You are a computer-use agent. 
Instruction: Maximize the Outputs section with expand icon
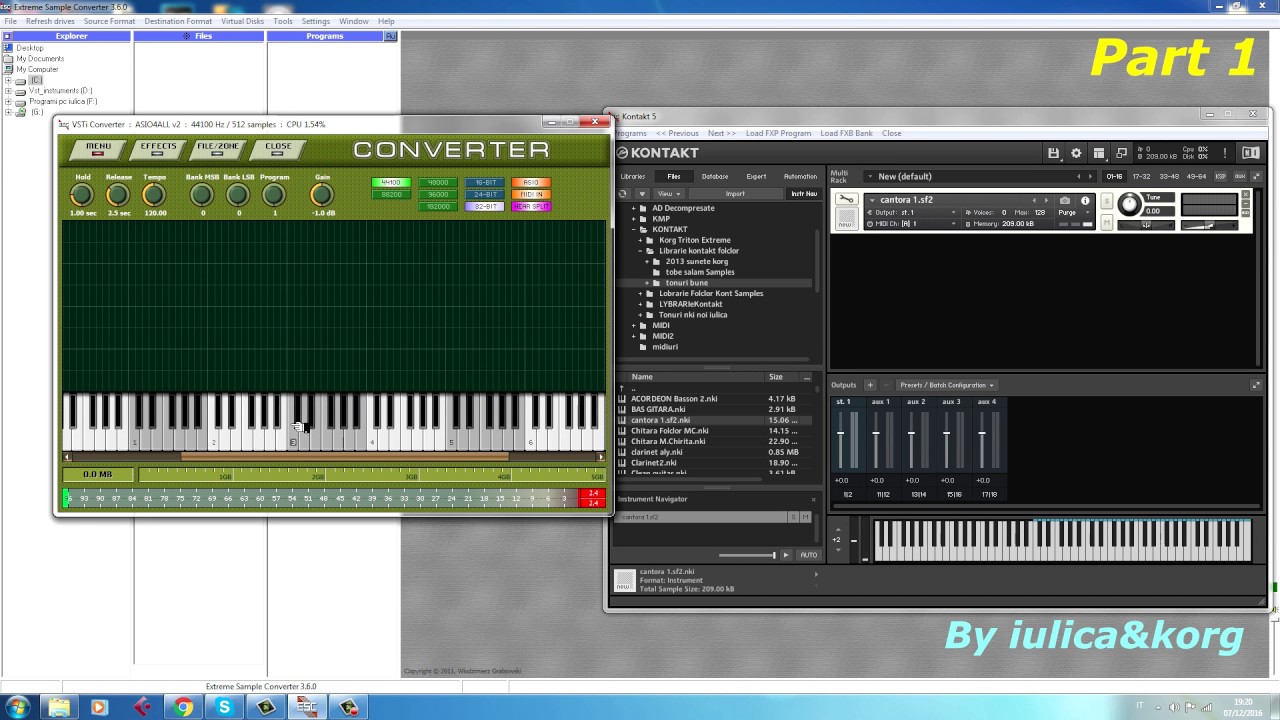pos(1256,385)
